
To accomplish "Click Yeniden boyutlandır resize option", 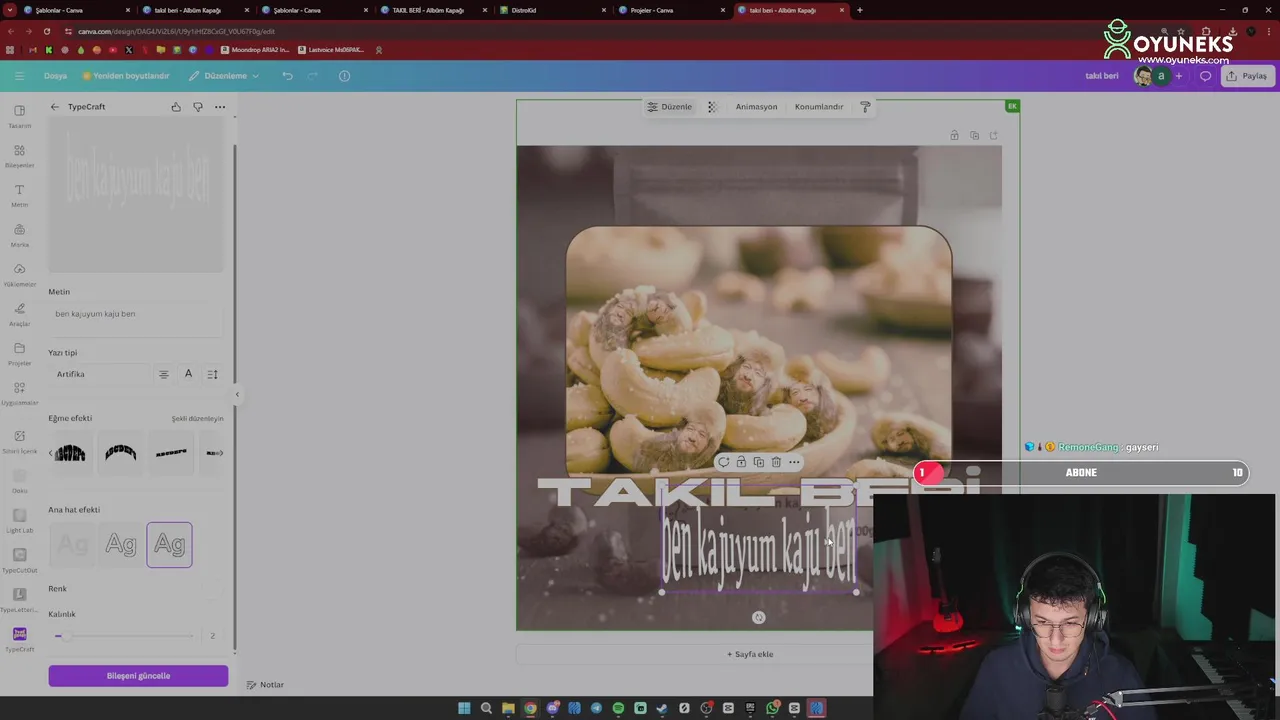I will point(126,76).
